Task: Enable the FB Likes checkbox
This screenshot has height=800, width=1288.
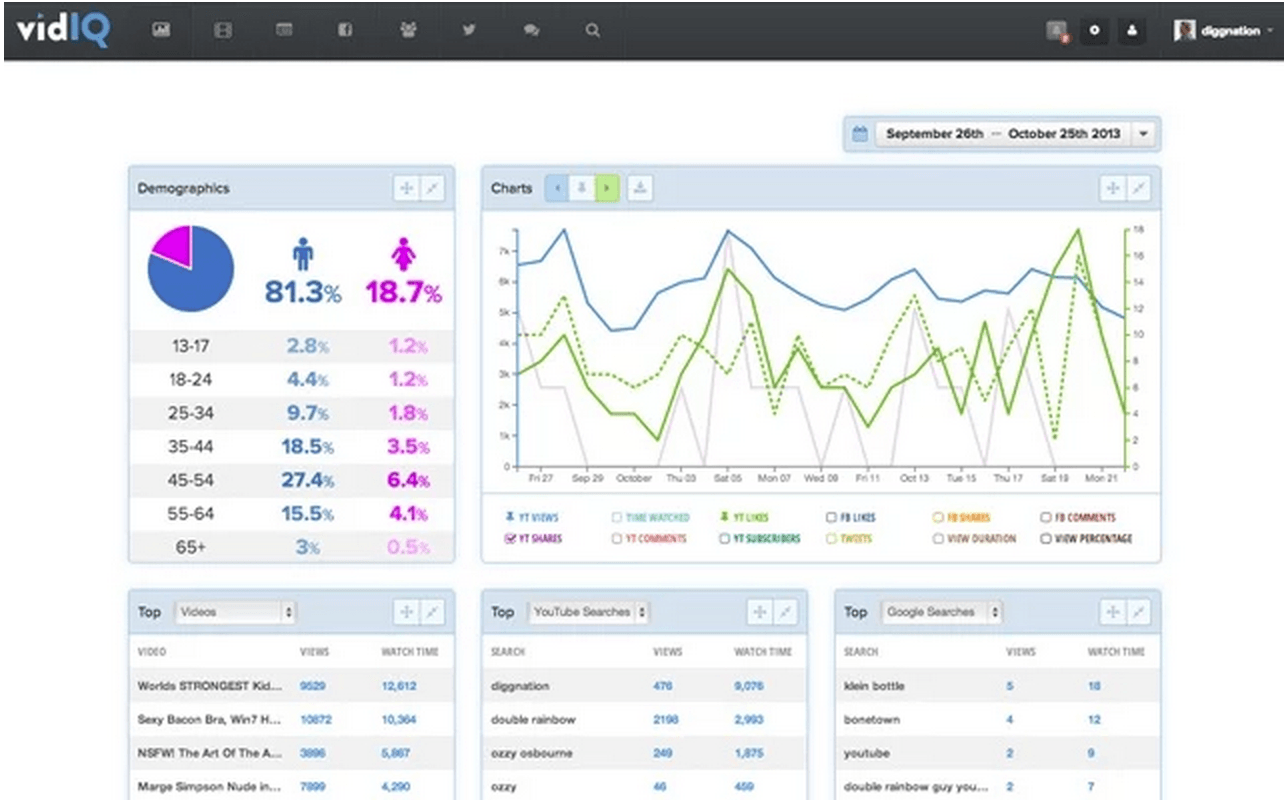Action: [832, 518]
